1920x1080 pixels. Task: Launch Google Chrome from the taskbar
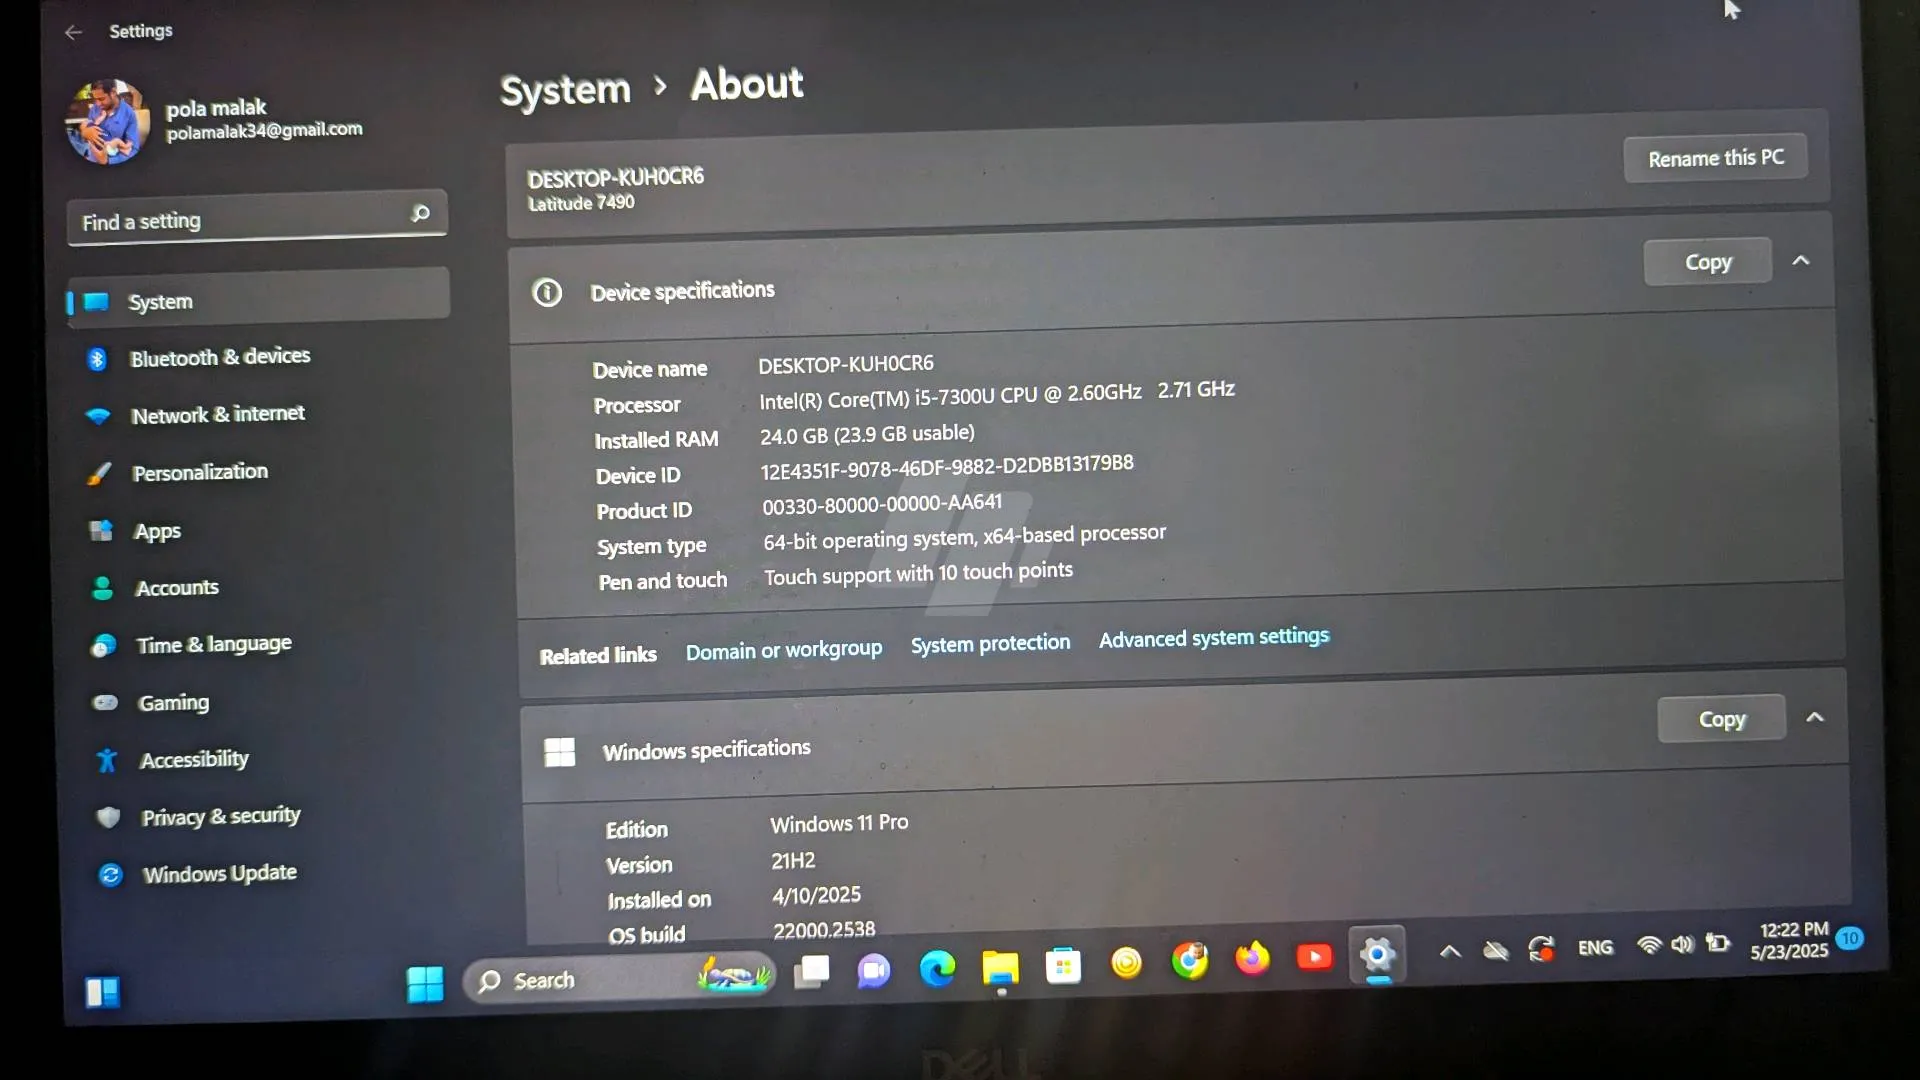[1190, 961]
